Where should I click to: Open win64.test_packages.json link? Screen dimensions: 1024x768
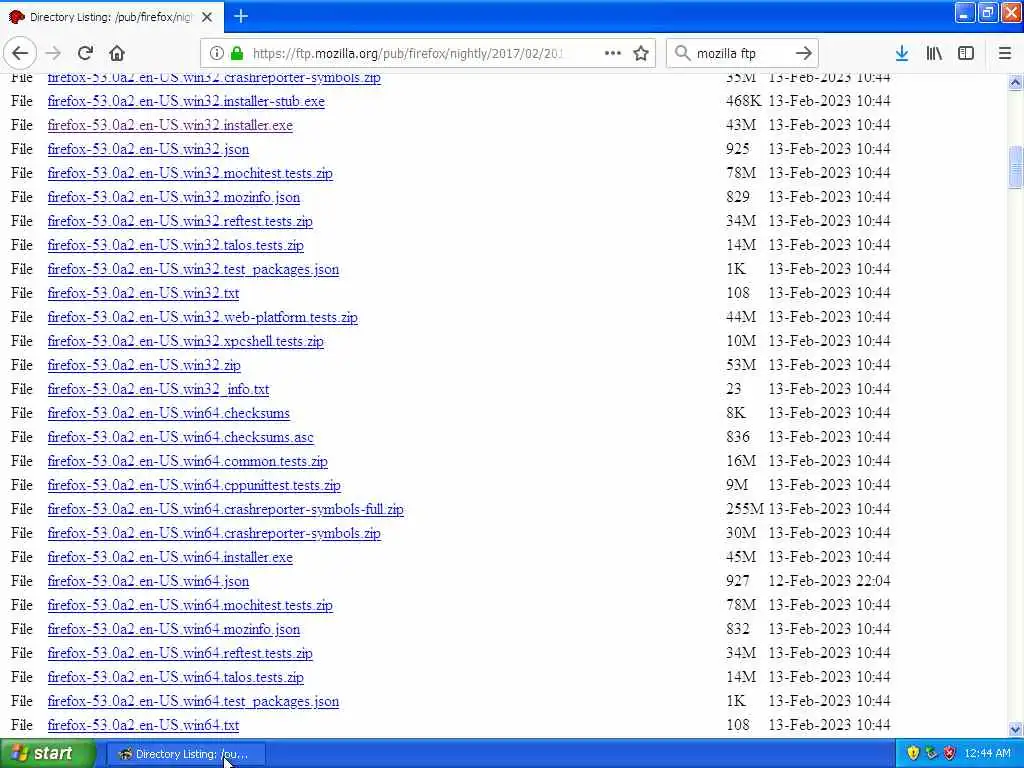pos(193,701)
